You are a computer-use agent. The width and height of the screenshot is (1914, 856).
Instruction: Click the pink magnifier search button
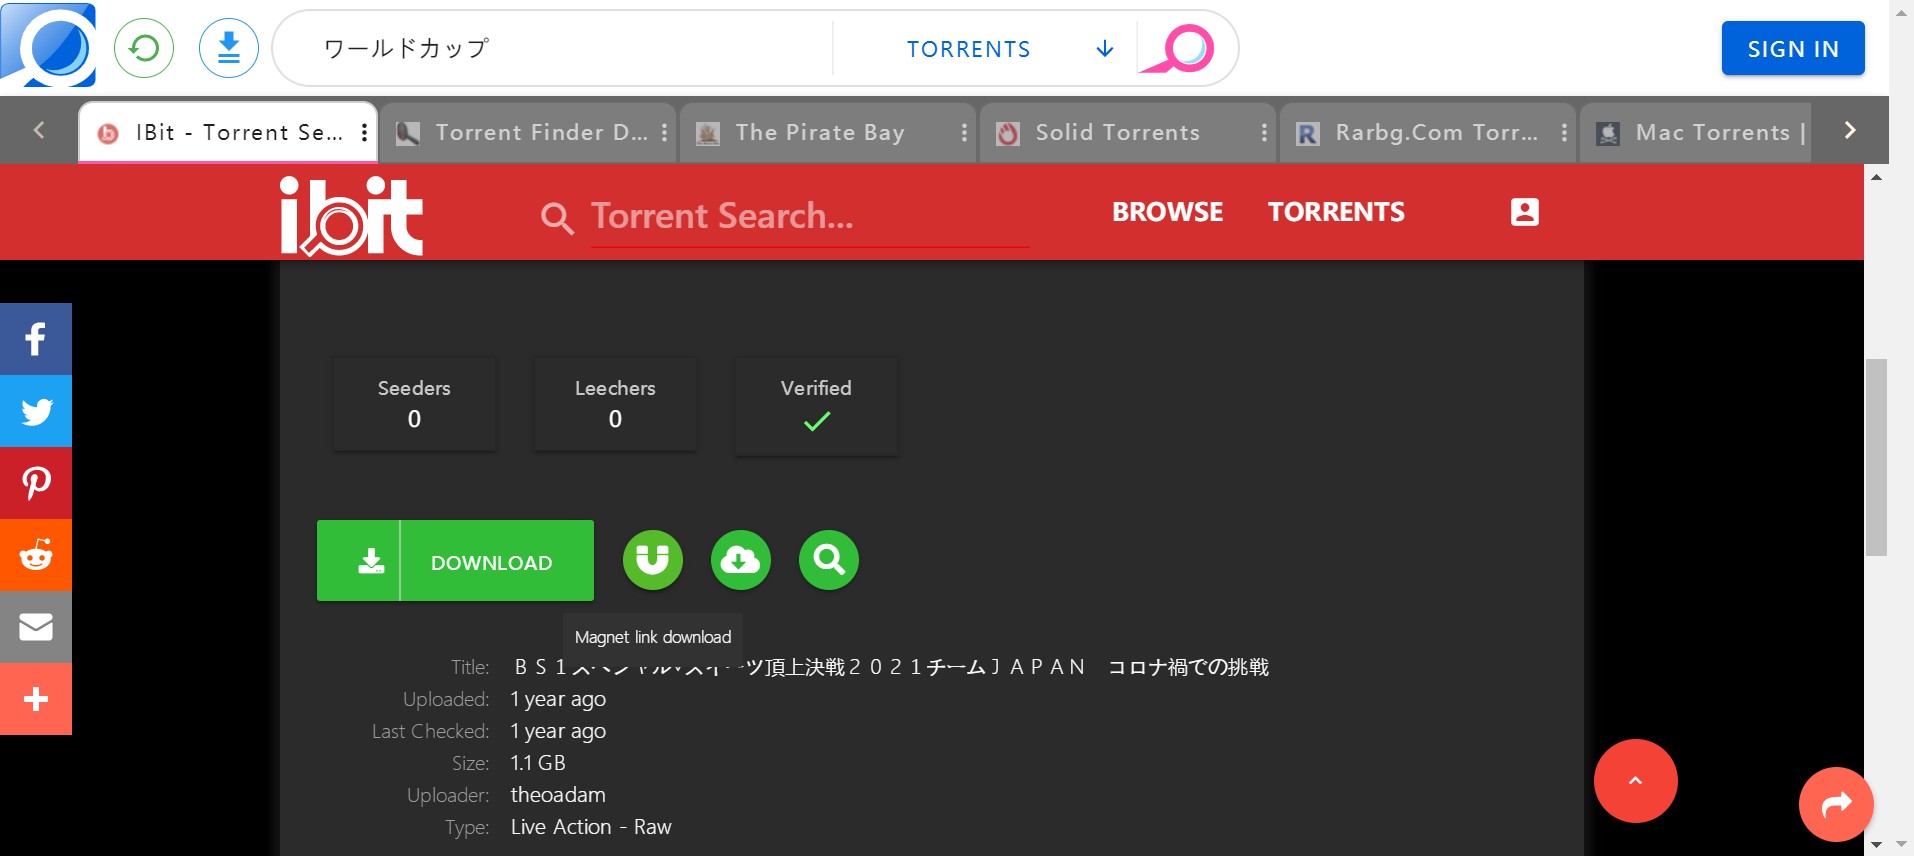point(1177,49)
